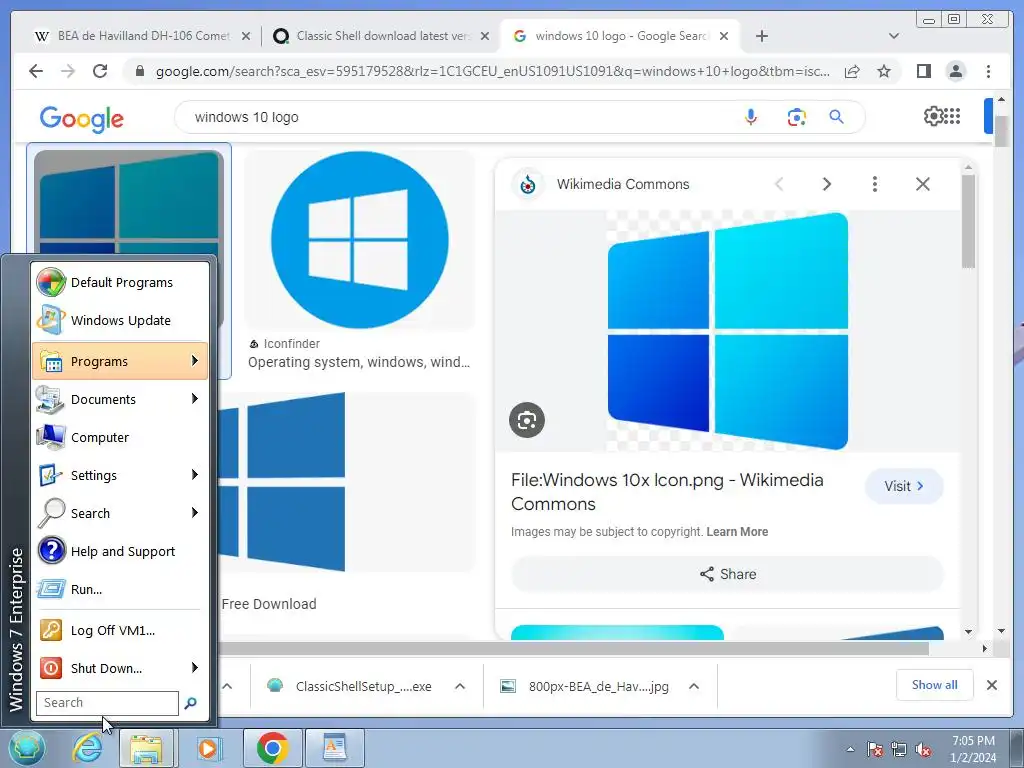Click the Lens icon on preview image

(x=526, y=420)
